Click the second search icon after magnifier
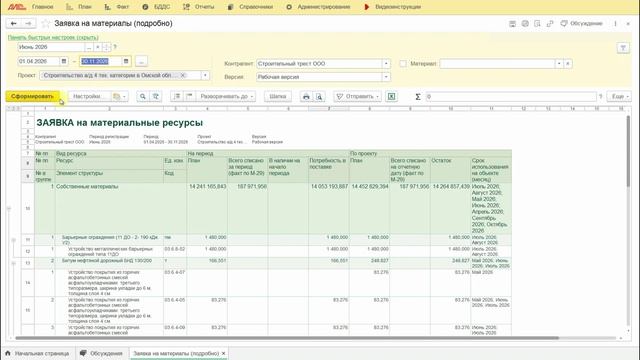The image size is (640, 360). tap(156, 97)
